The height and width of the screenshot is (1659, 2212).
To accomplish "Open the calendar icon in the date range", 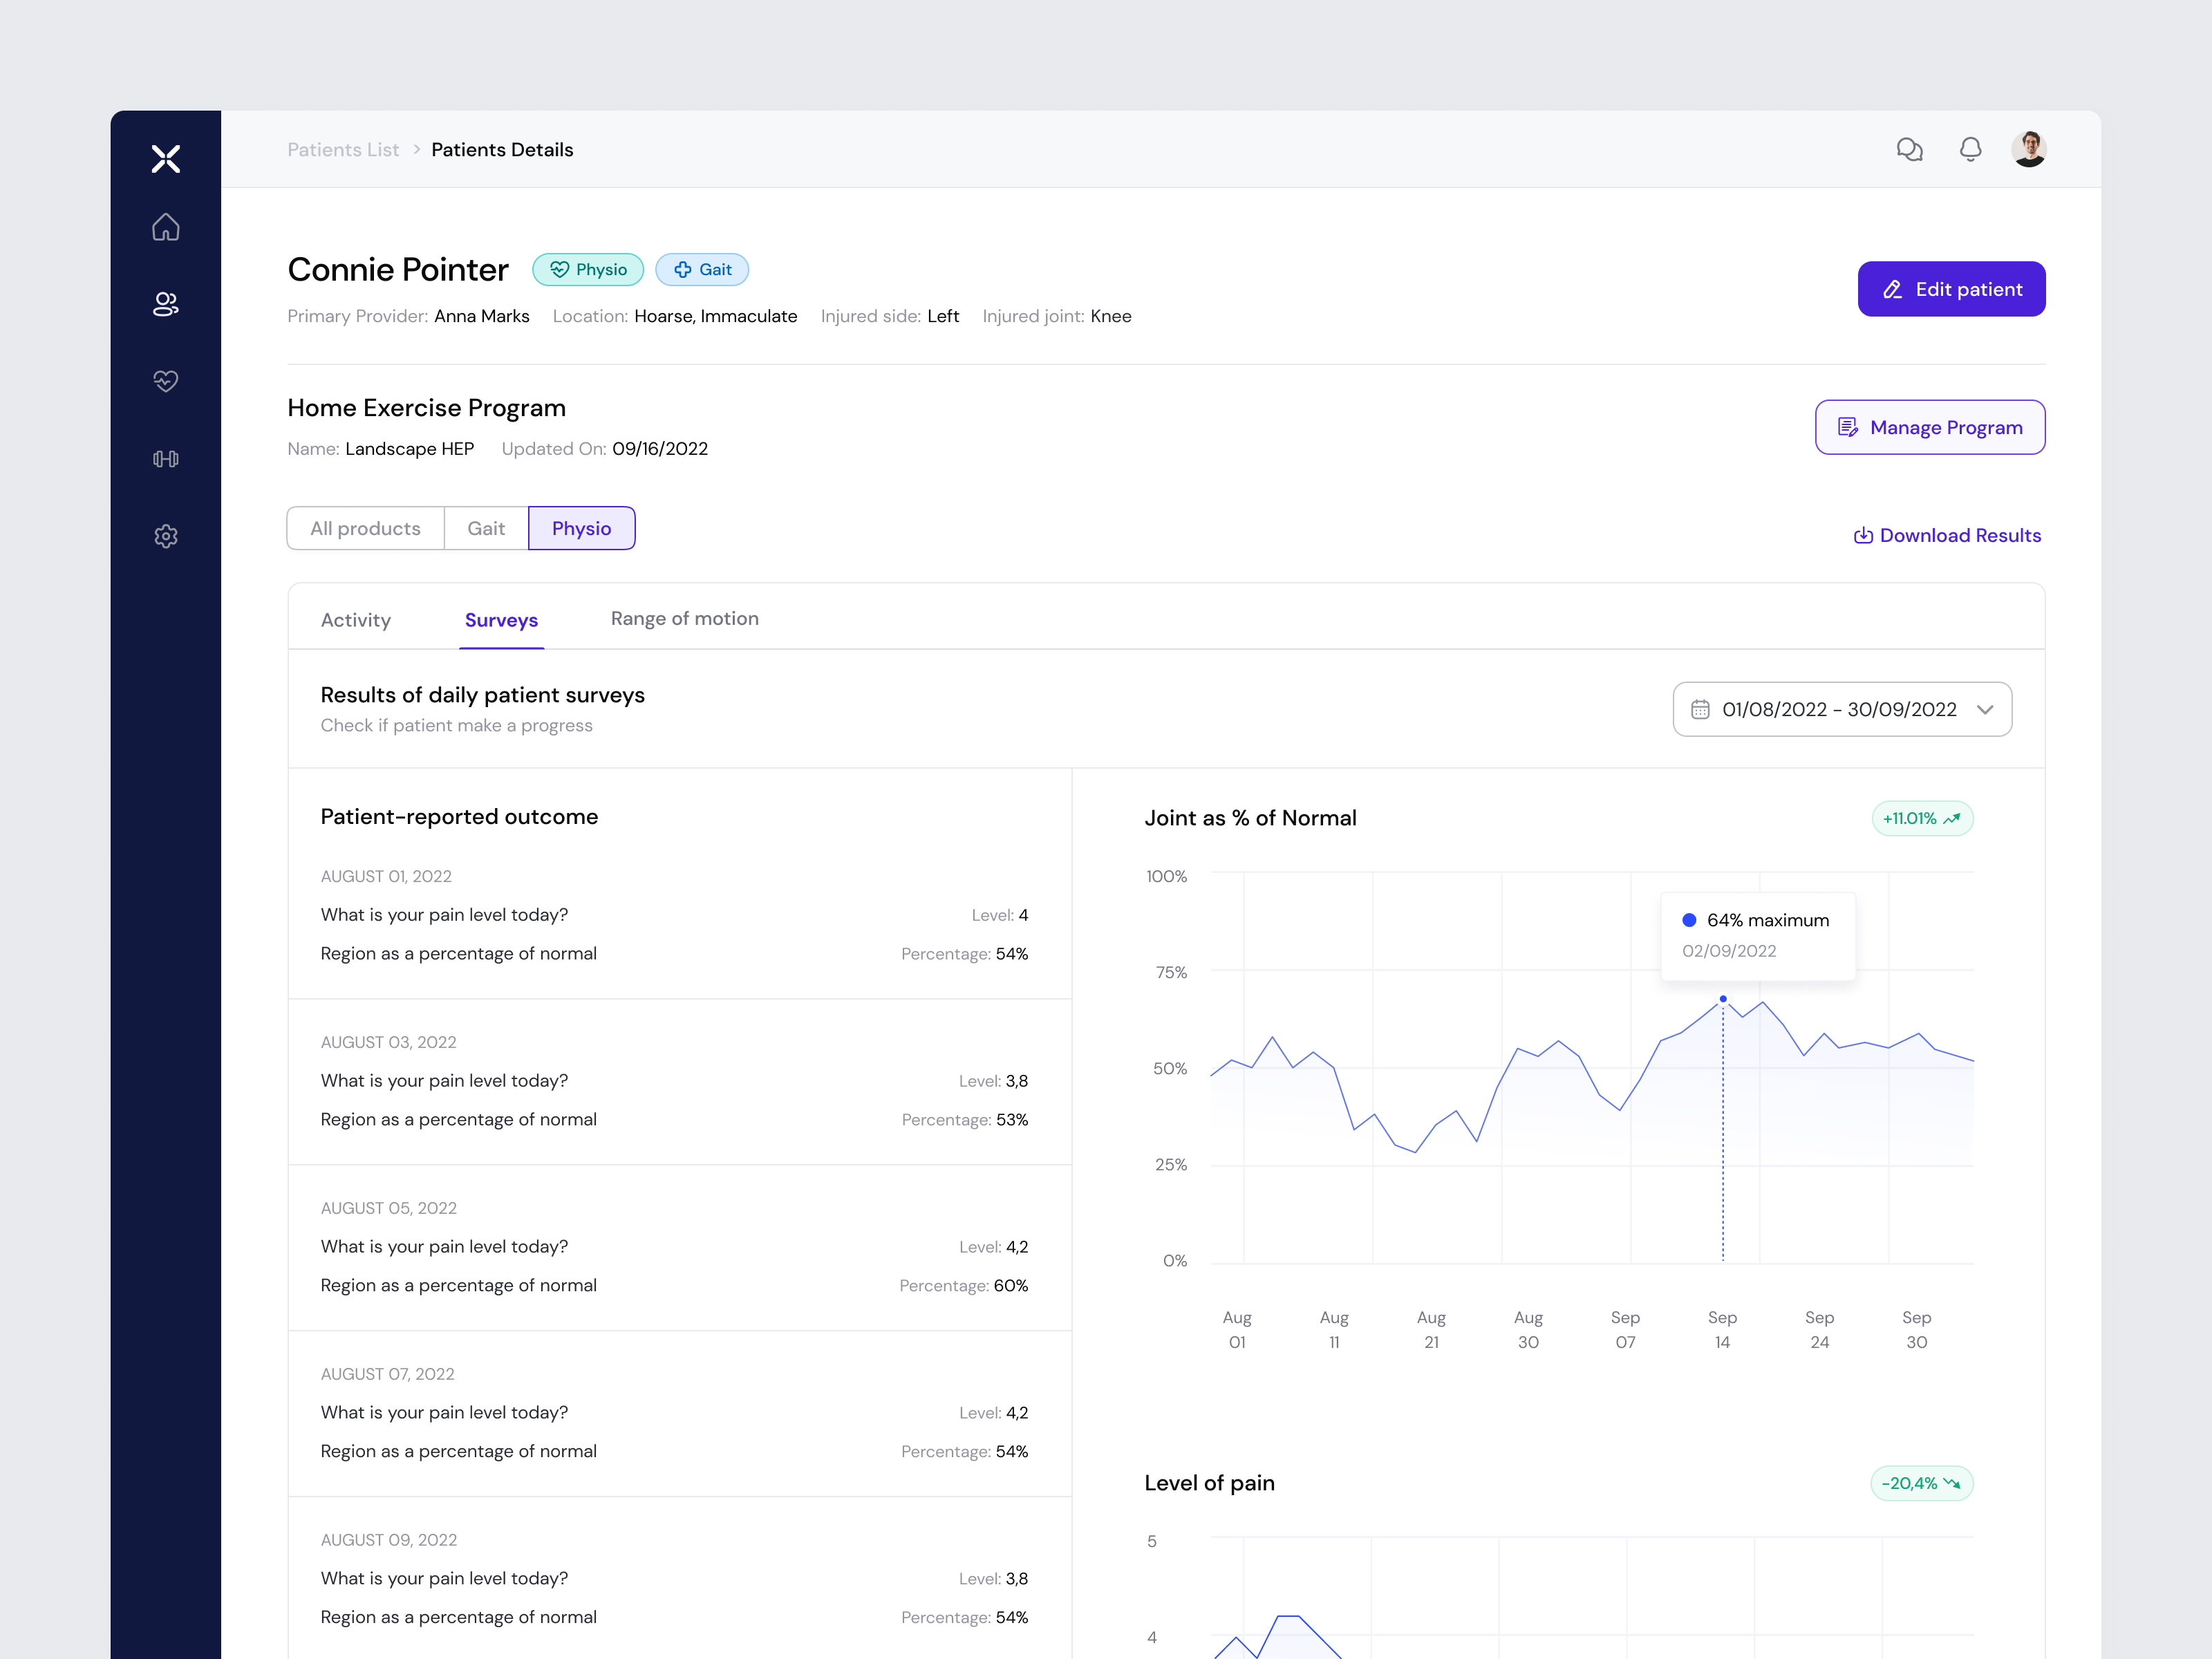I will [1700, 709].
